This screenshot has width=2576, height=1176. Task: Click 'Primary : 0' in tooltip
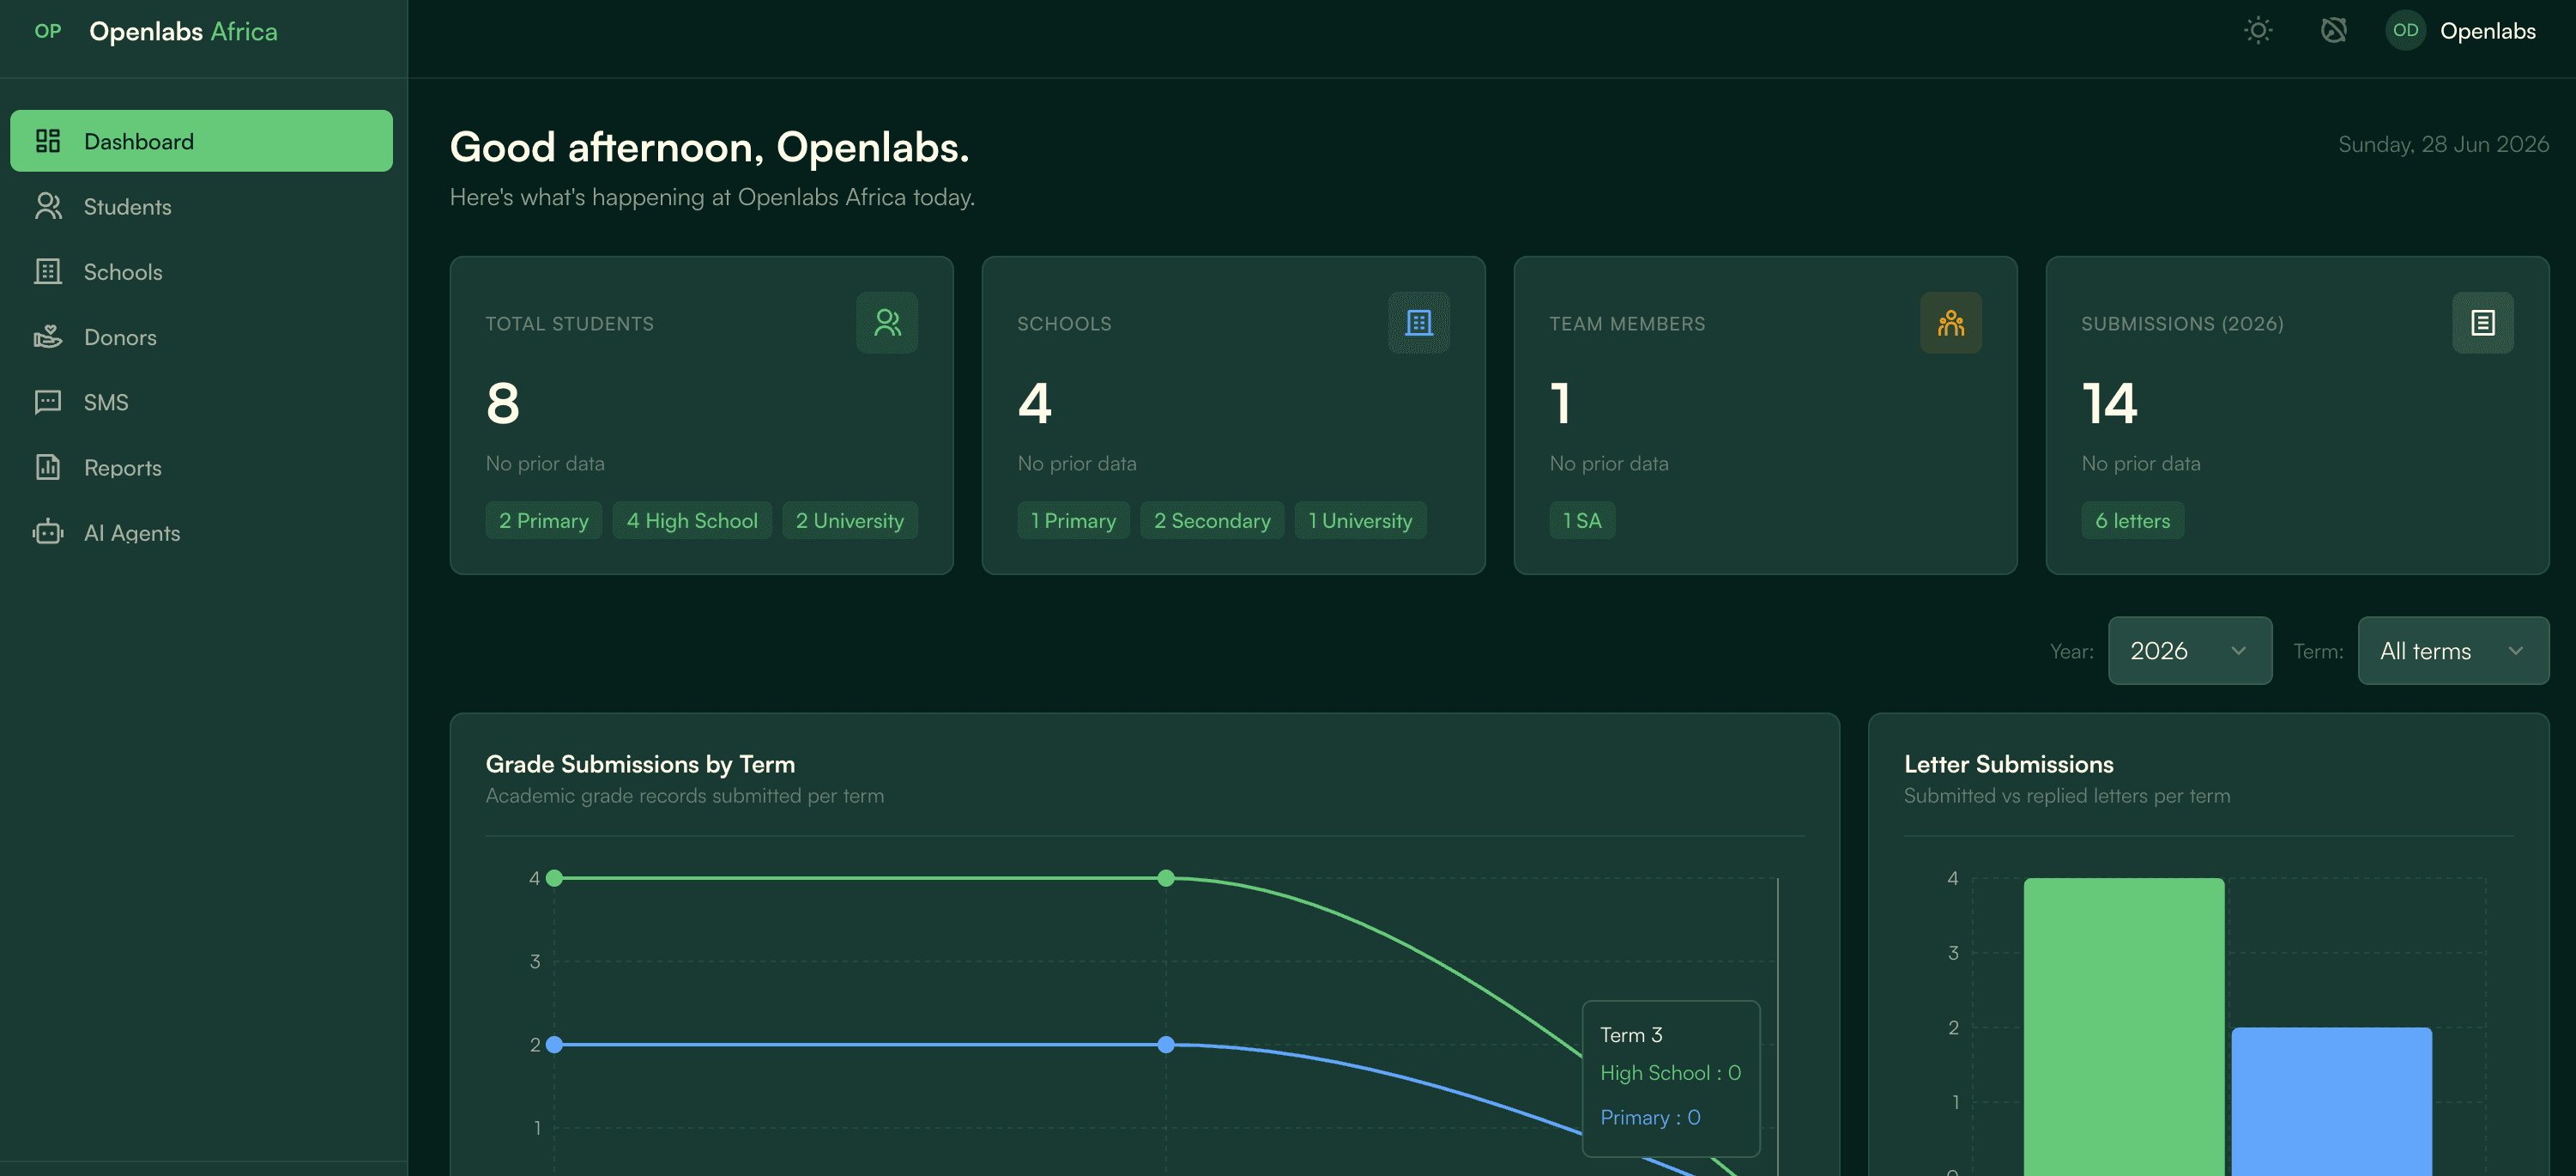pos(1650,1117)
